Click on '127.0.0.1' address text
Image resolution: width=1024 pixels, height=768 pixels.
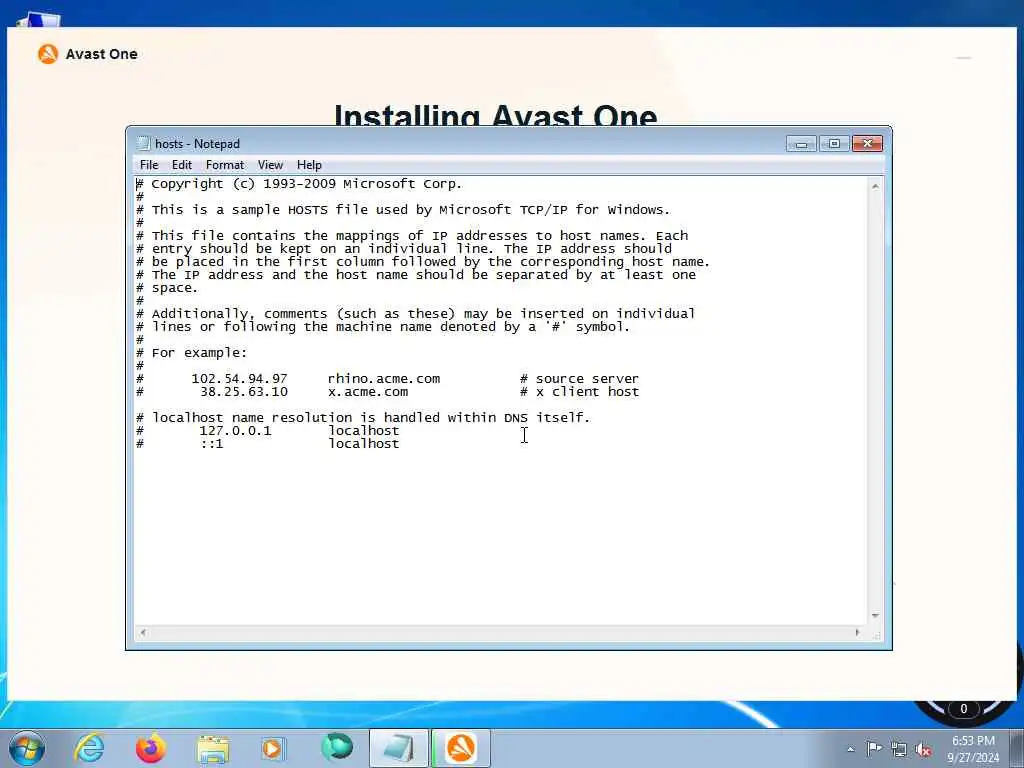(235, 431)
